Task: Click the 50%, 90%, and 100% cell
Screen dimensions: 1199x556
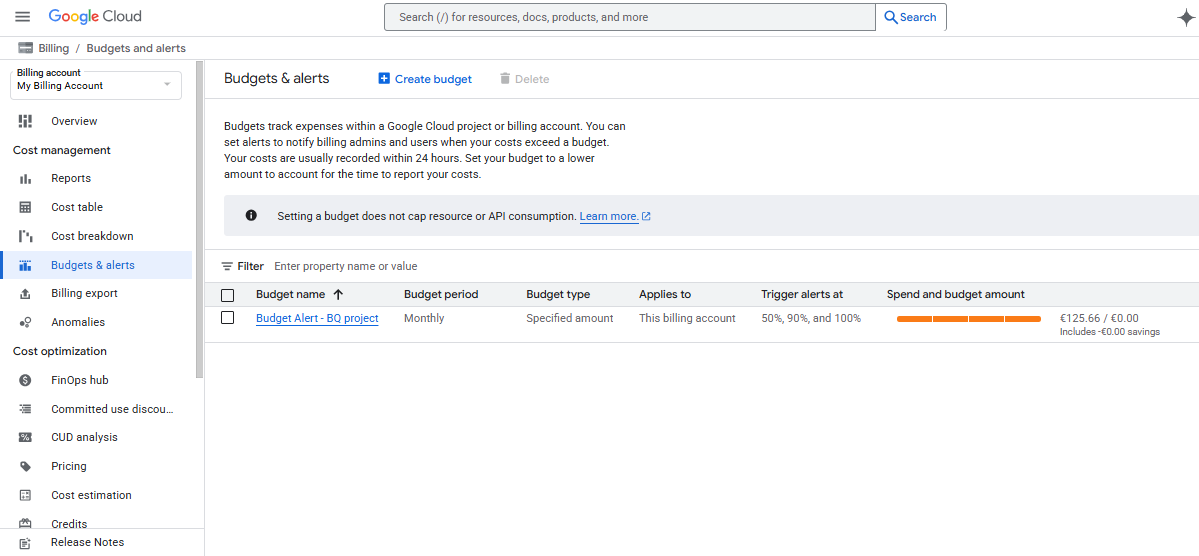Action: [x=811, y=318]
